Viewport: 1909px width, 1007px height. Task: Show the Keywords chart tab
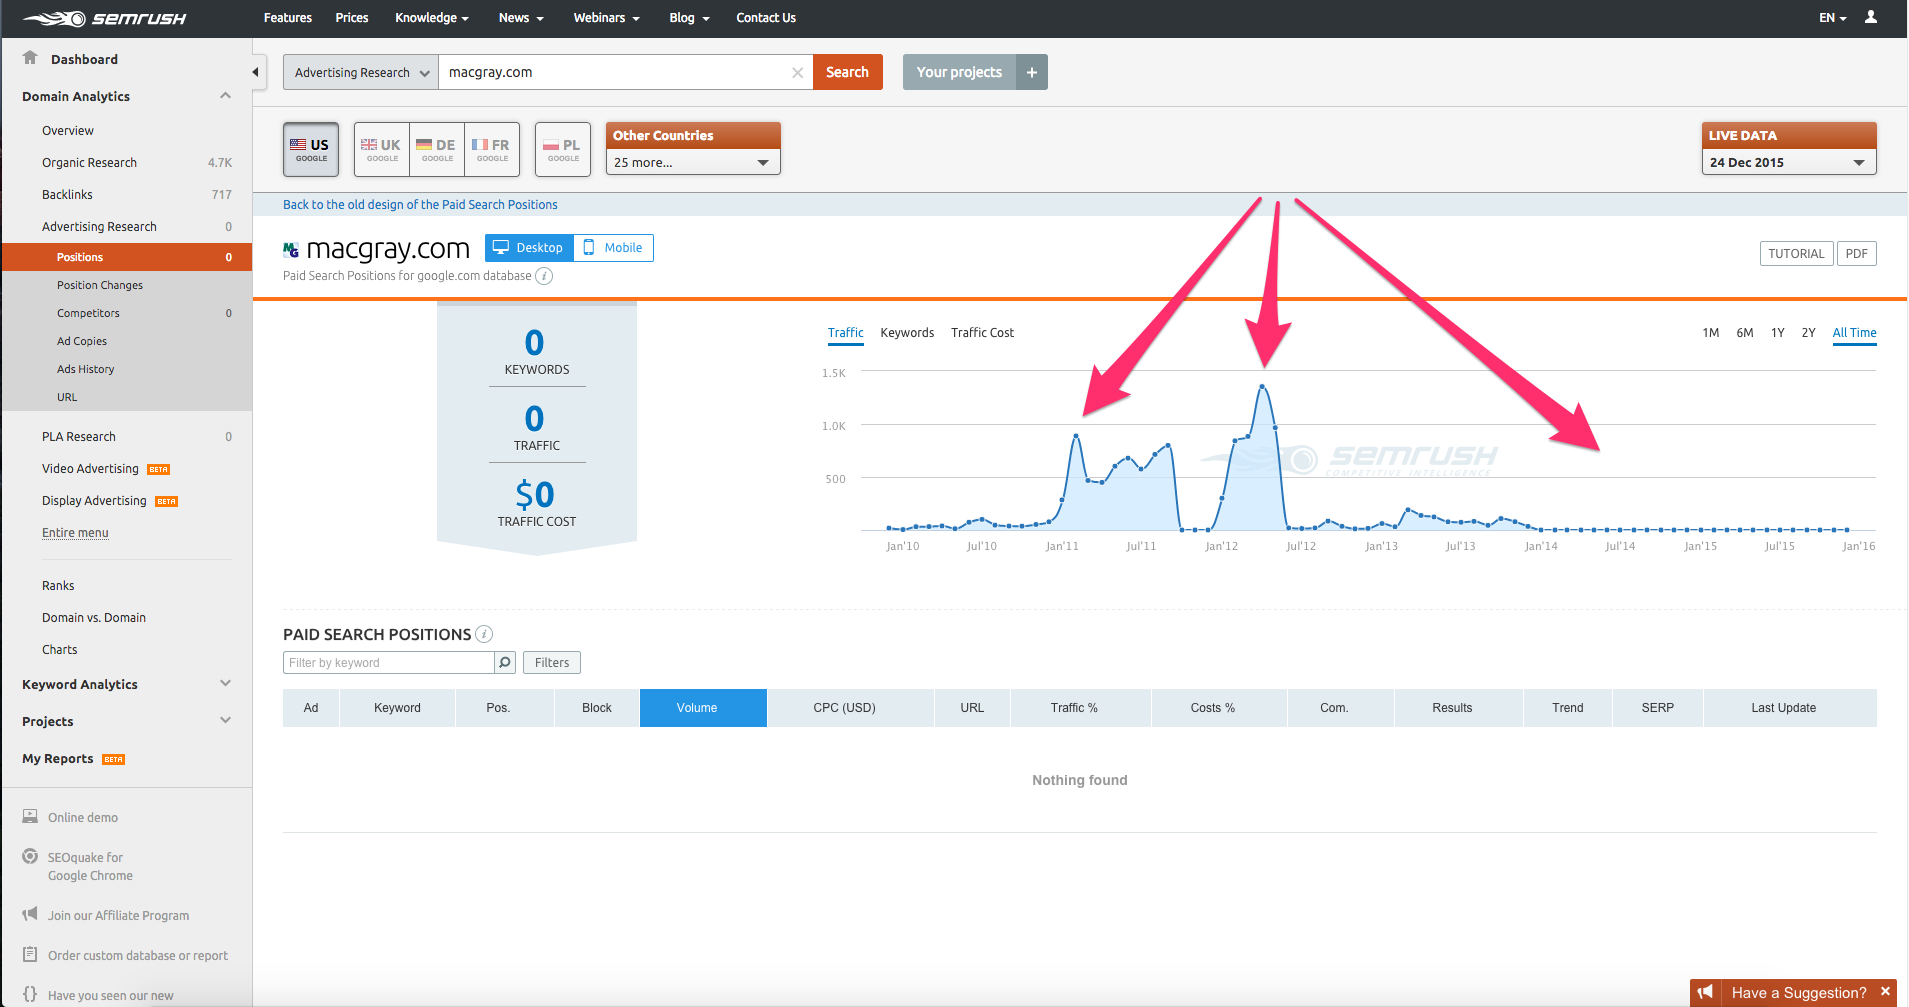pyautogui.click(x=907, y=333)
